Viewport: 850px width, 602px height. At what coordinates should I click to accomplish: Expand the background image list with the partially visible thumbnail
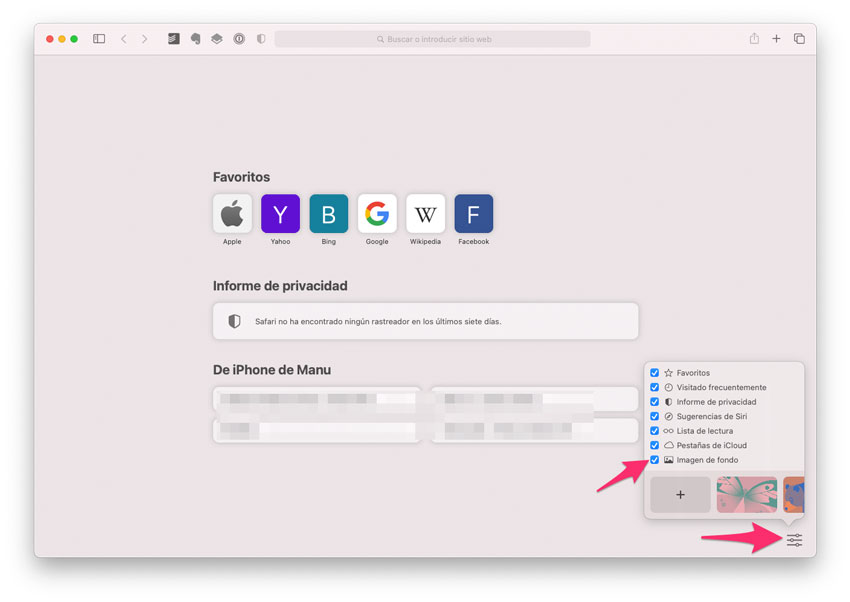tap(795, 494)
